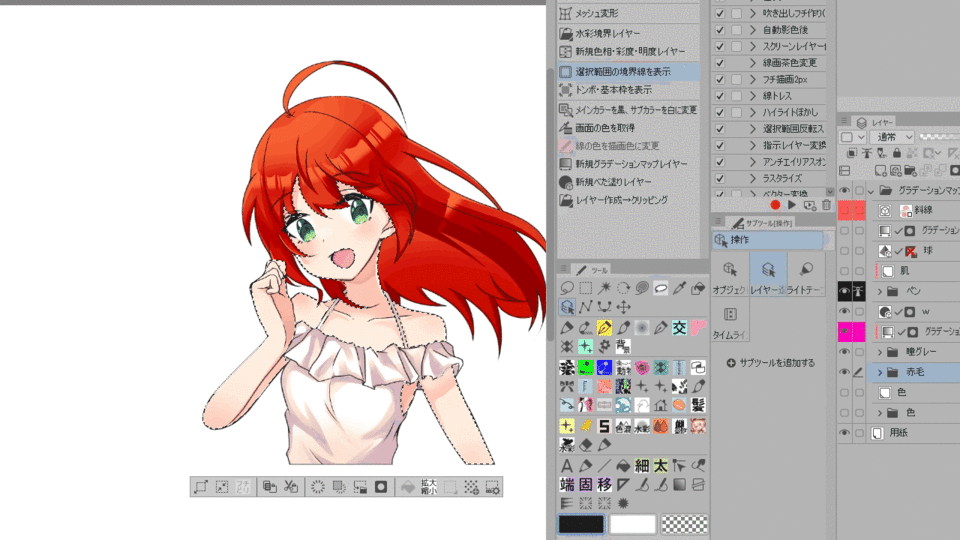Image resolution: width=960 pixels, height=540 pixels.
Task: Click サブツールを追加する button
Action: pyautogui.click(x=770, y=362)
